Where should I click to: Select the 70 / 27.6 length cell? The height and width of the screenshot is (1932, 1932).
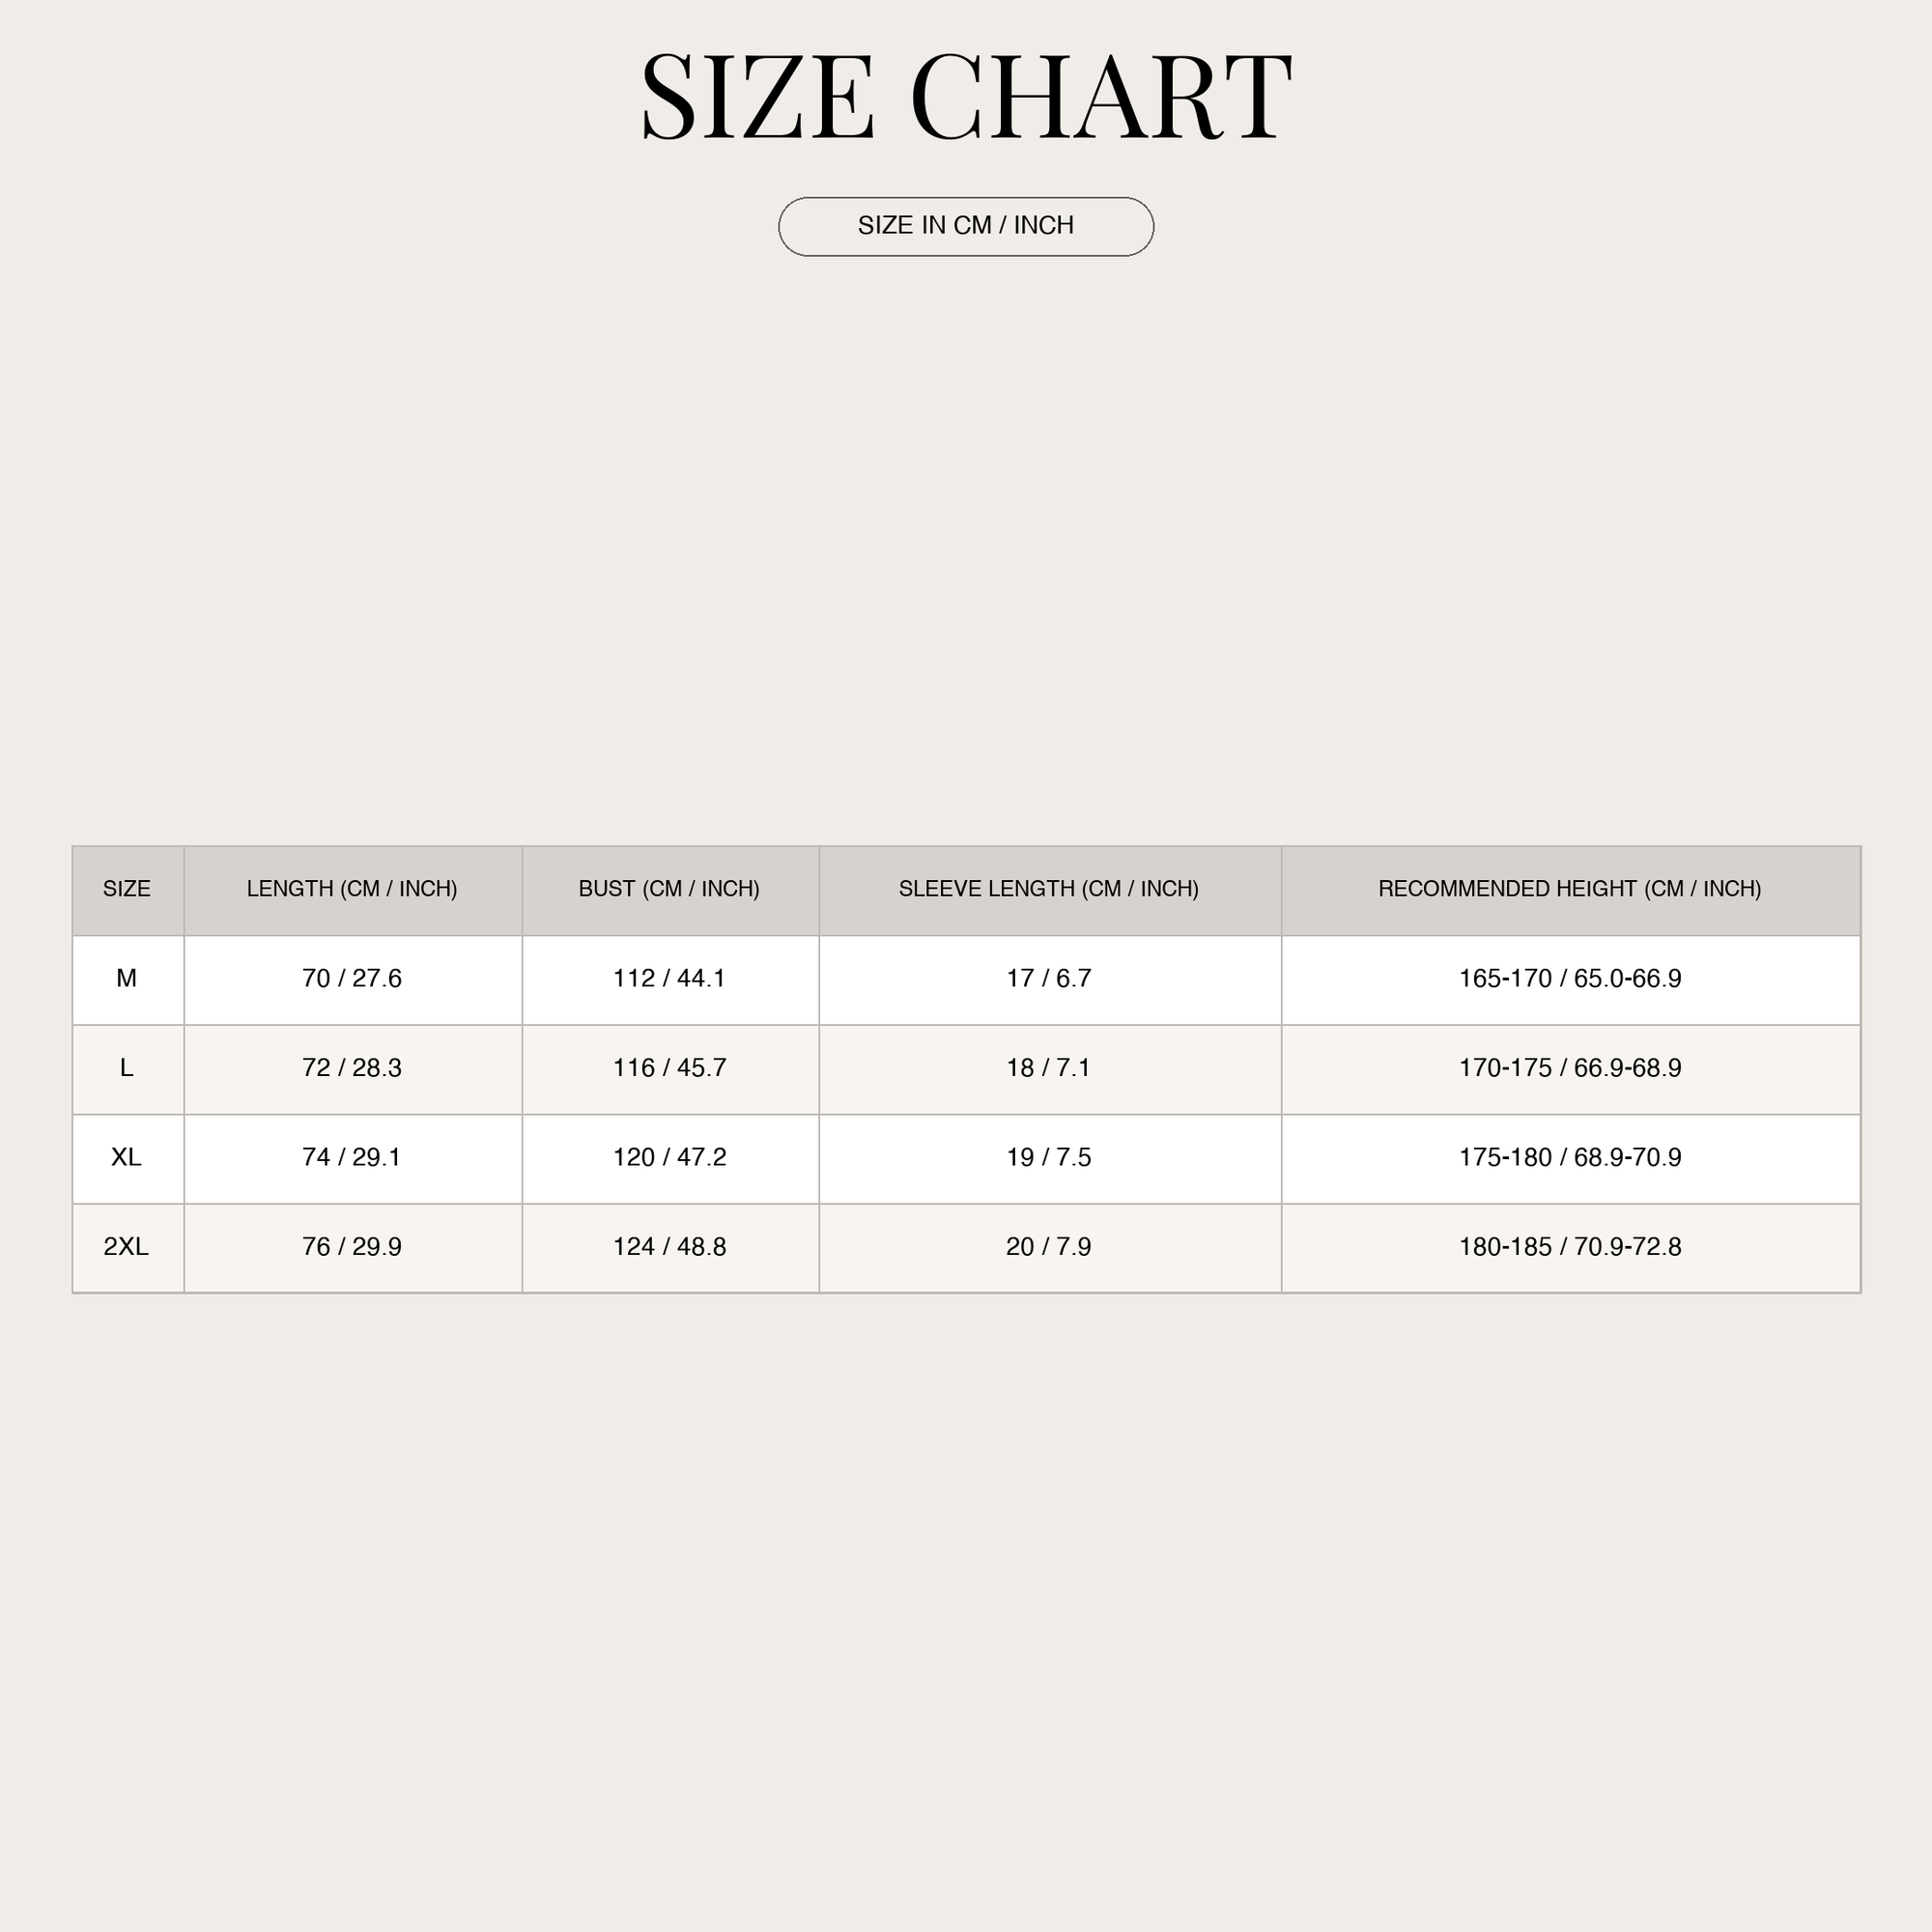click(353, 980)
